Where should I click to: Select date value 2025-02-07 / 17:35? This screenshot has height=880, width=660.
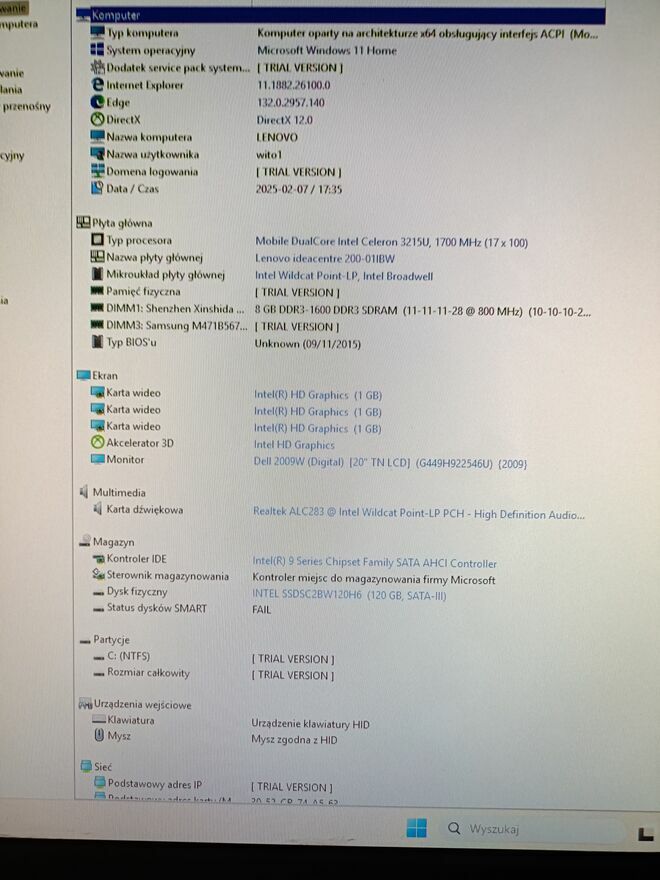click(299, 189)
